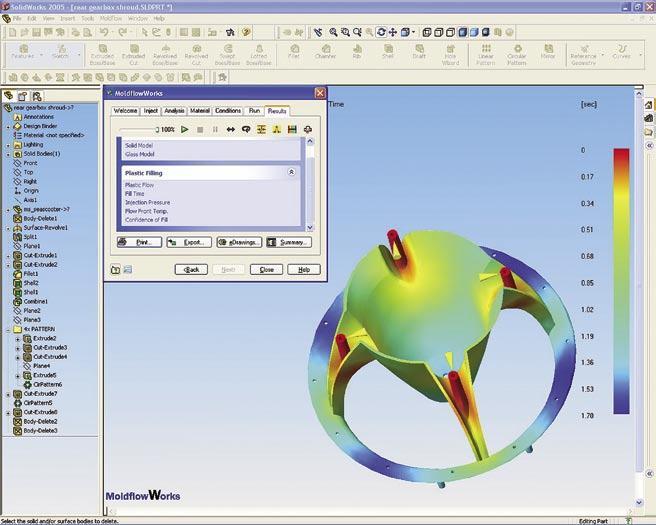Click the Circular Pattern feature icon
This screenshot has width=656, height=525.
517,55
